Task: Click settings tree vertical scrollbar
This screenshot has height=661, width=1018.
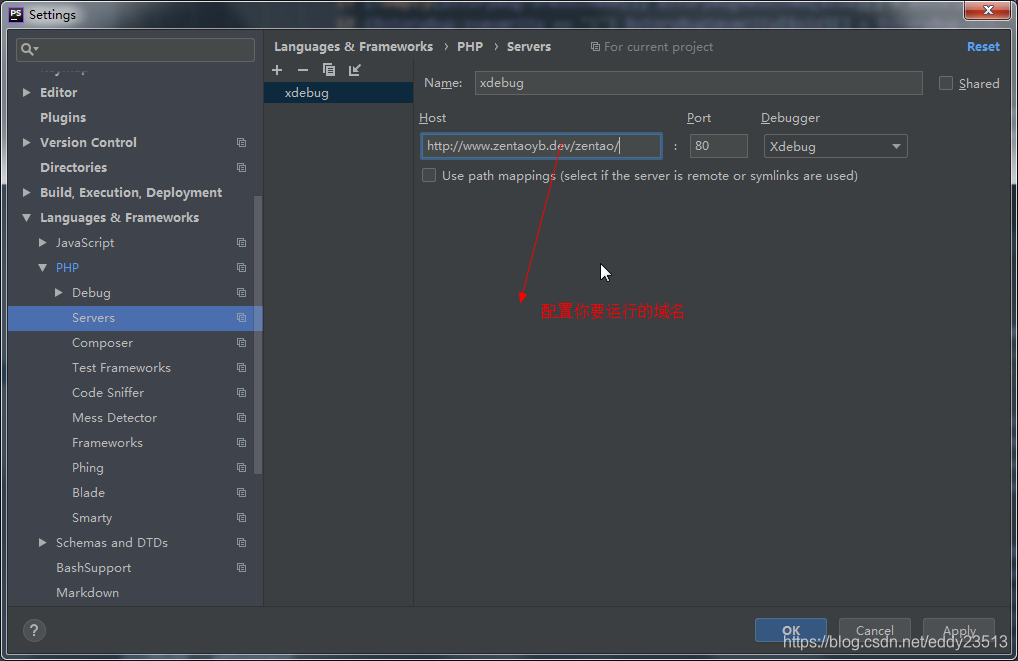Action: [258, 334]
